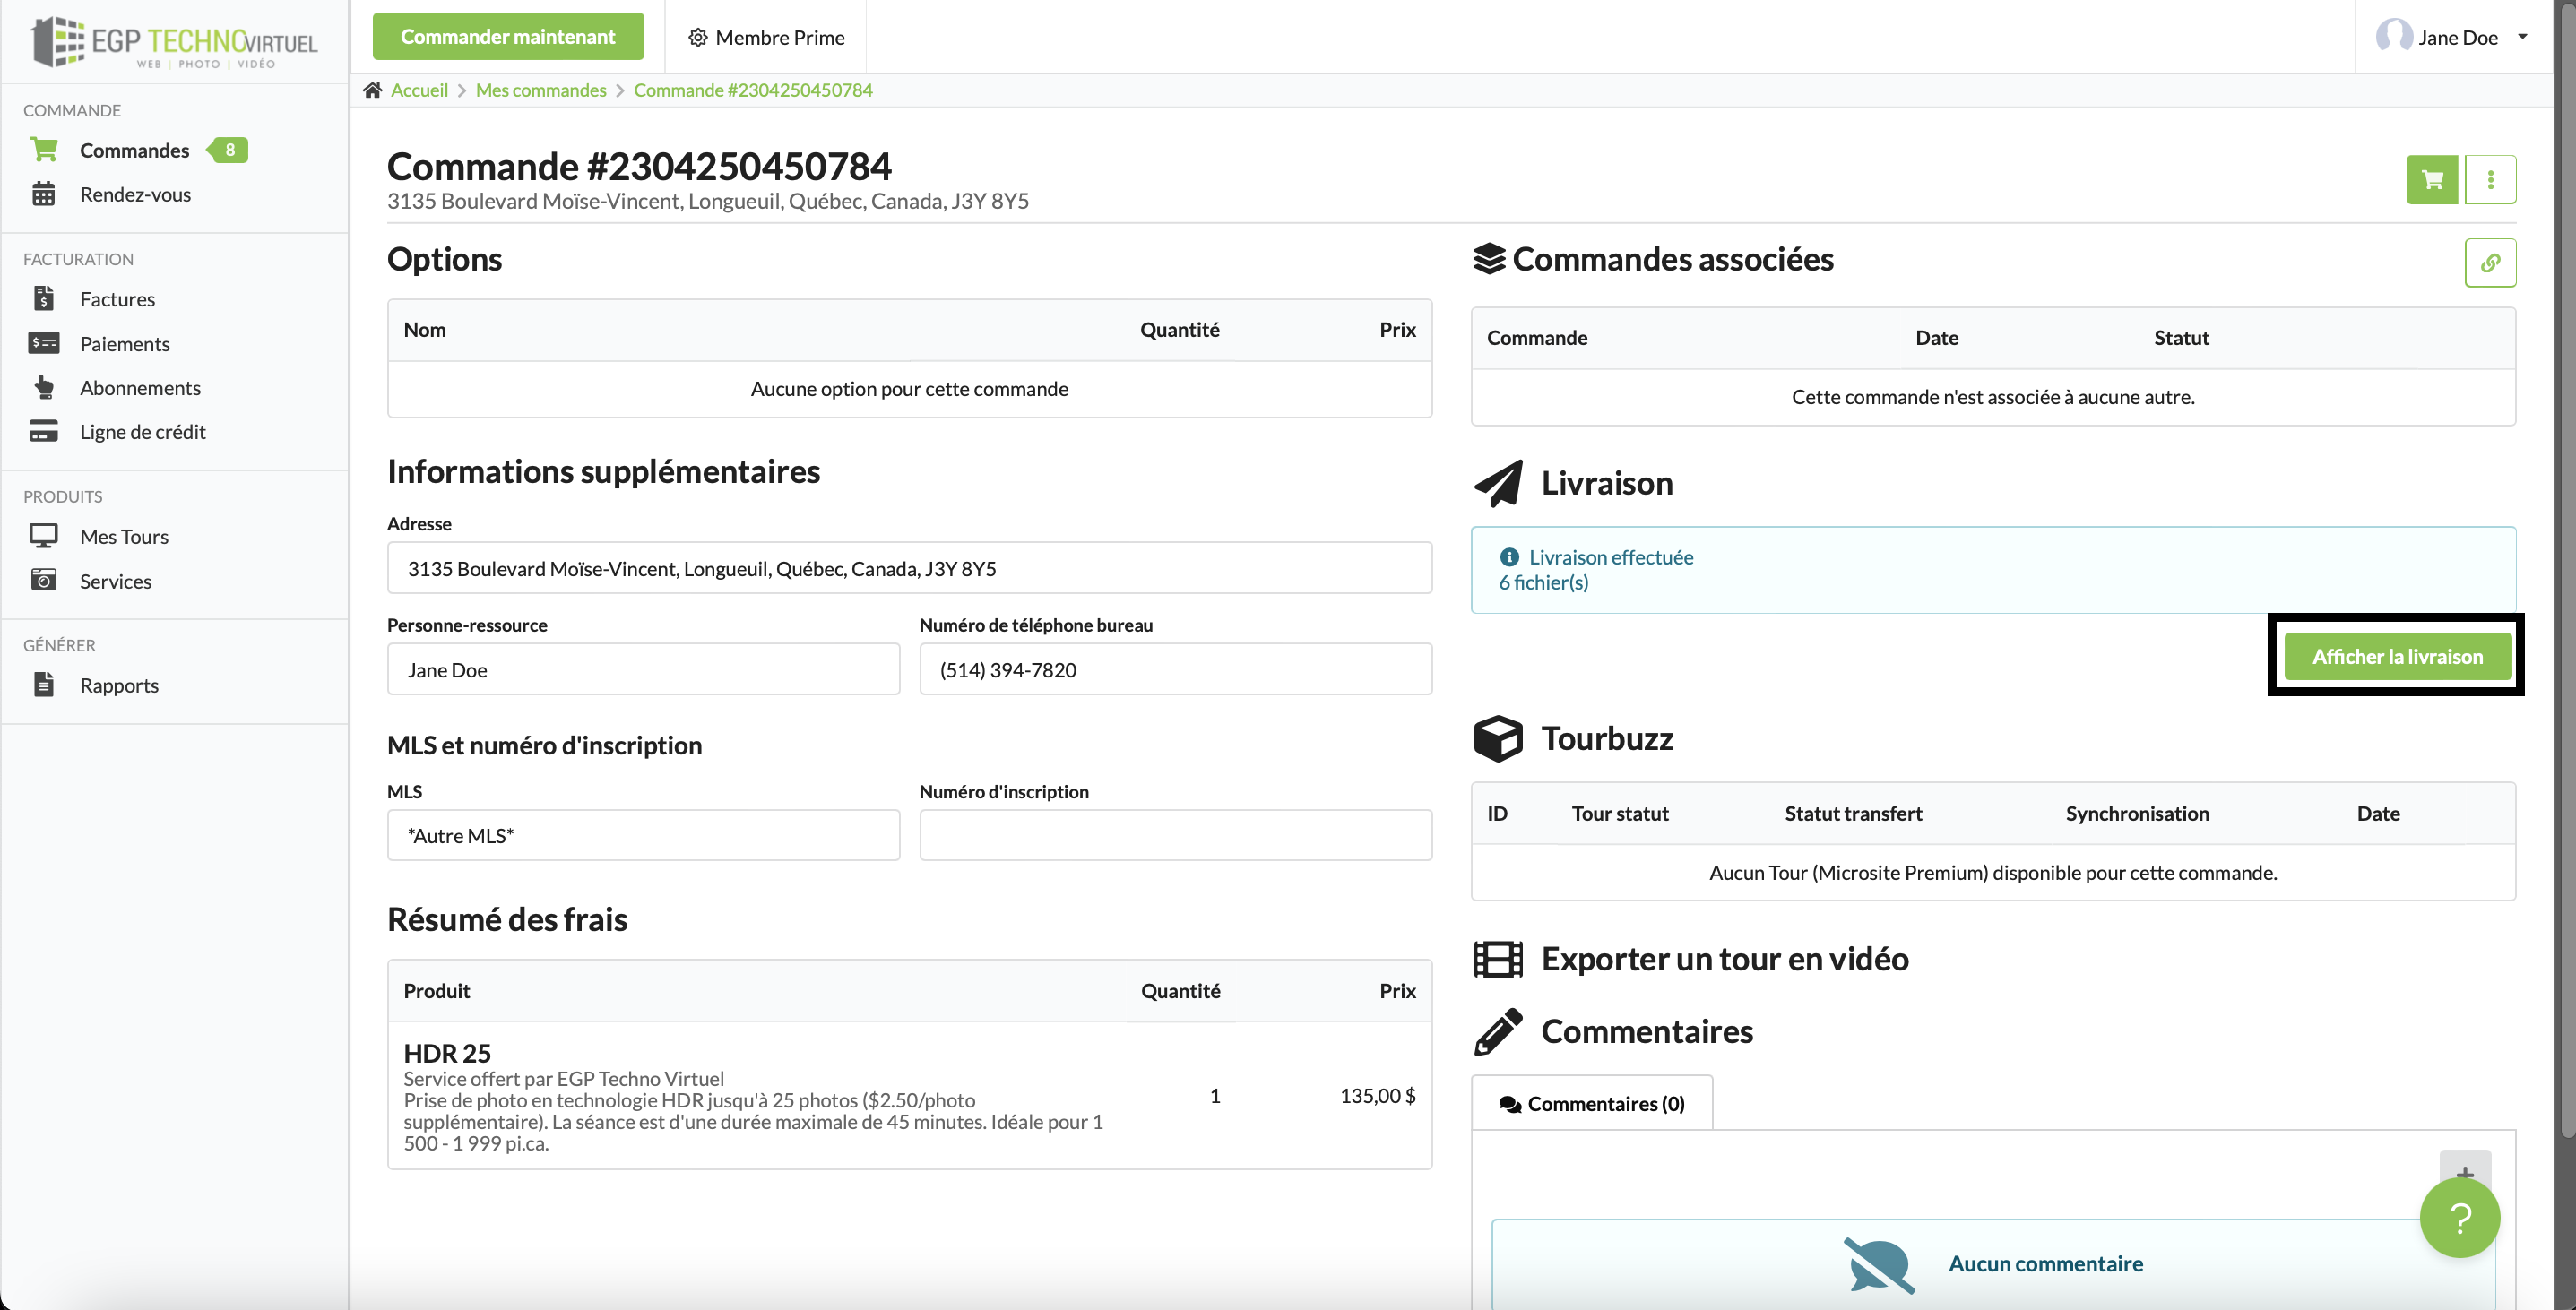2576x1310 pixels.
Task: Open the three-dot order options menu
Action: (2490, 180)
